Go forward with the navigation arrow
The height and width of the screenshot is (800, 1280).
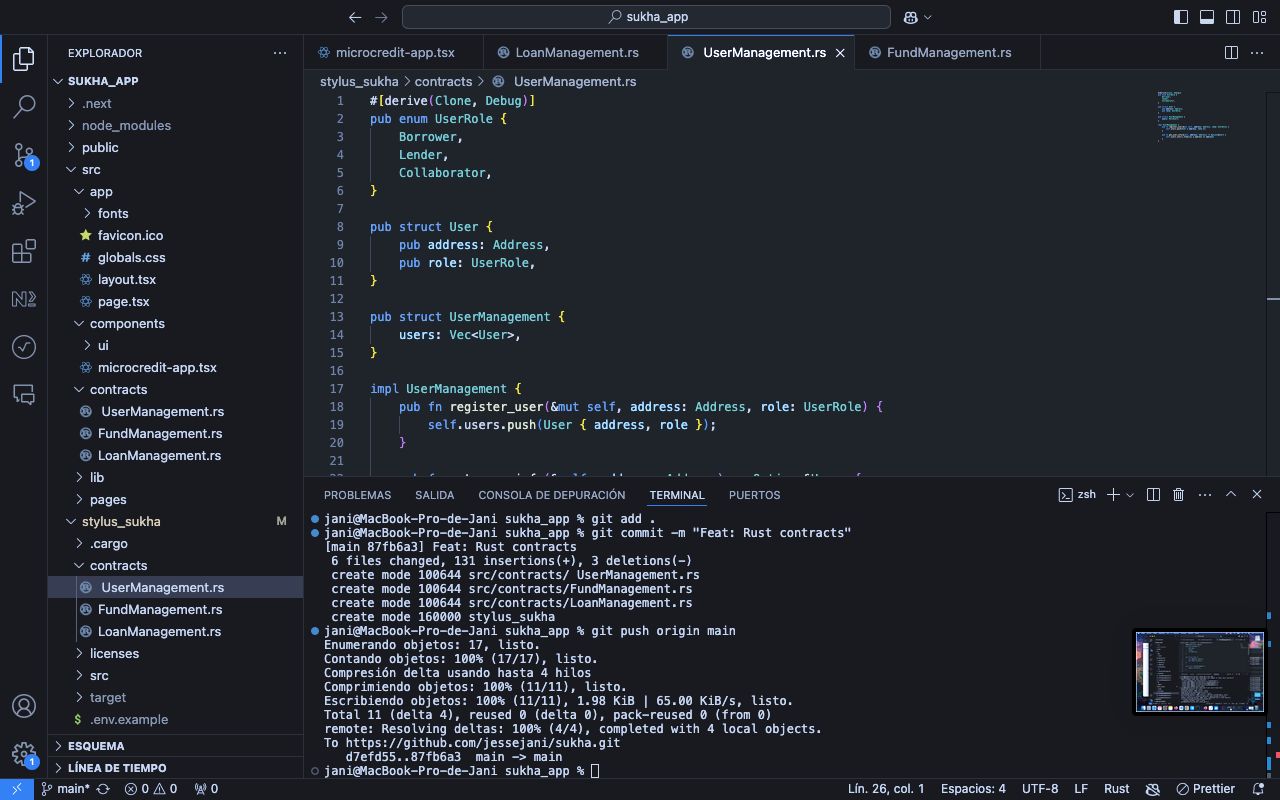coord(381,17)
